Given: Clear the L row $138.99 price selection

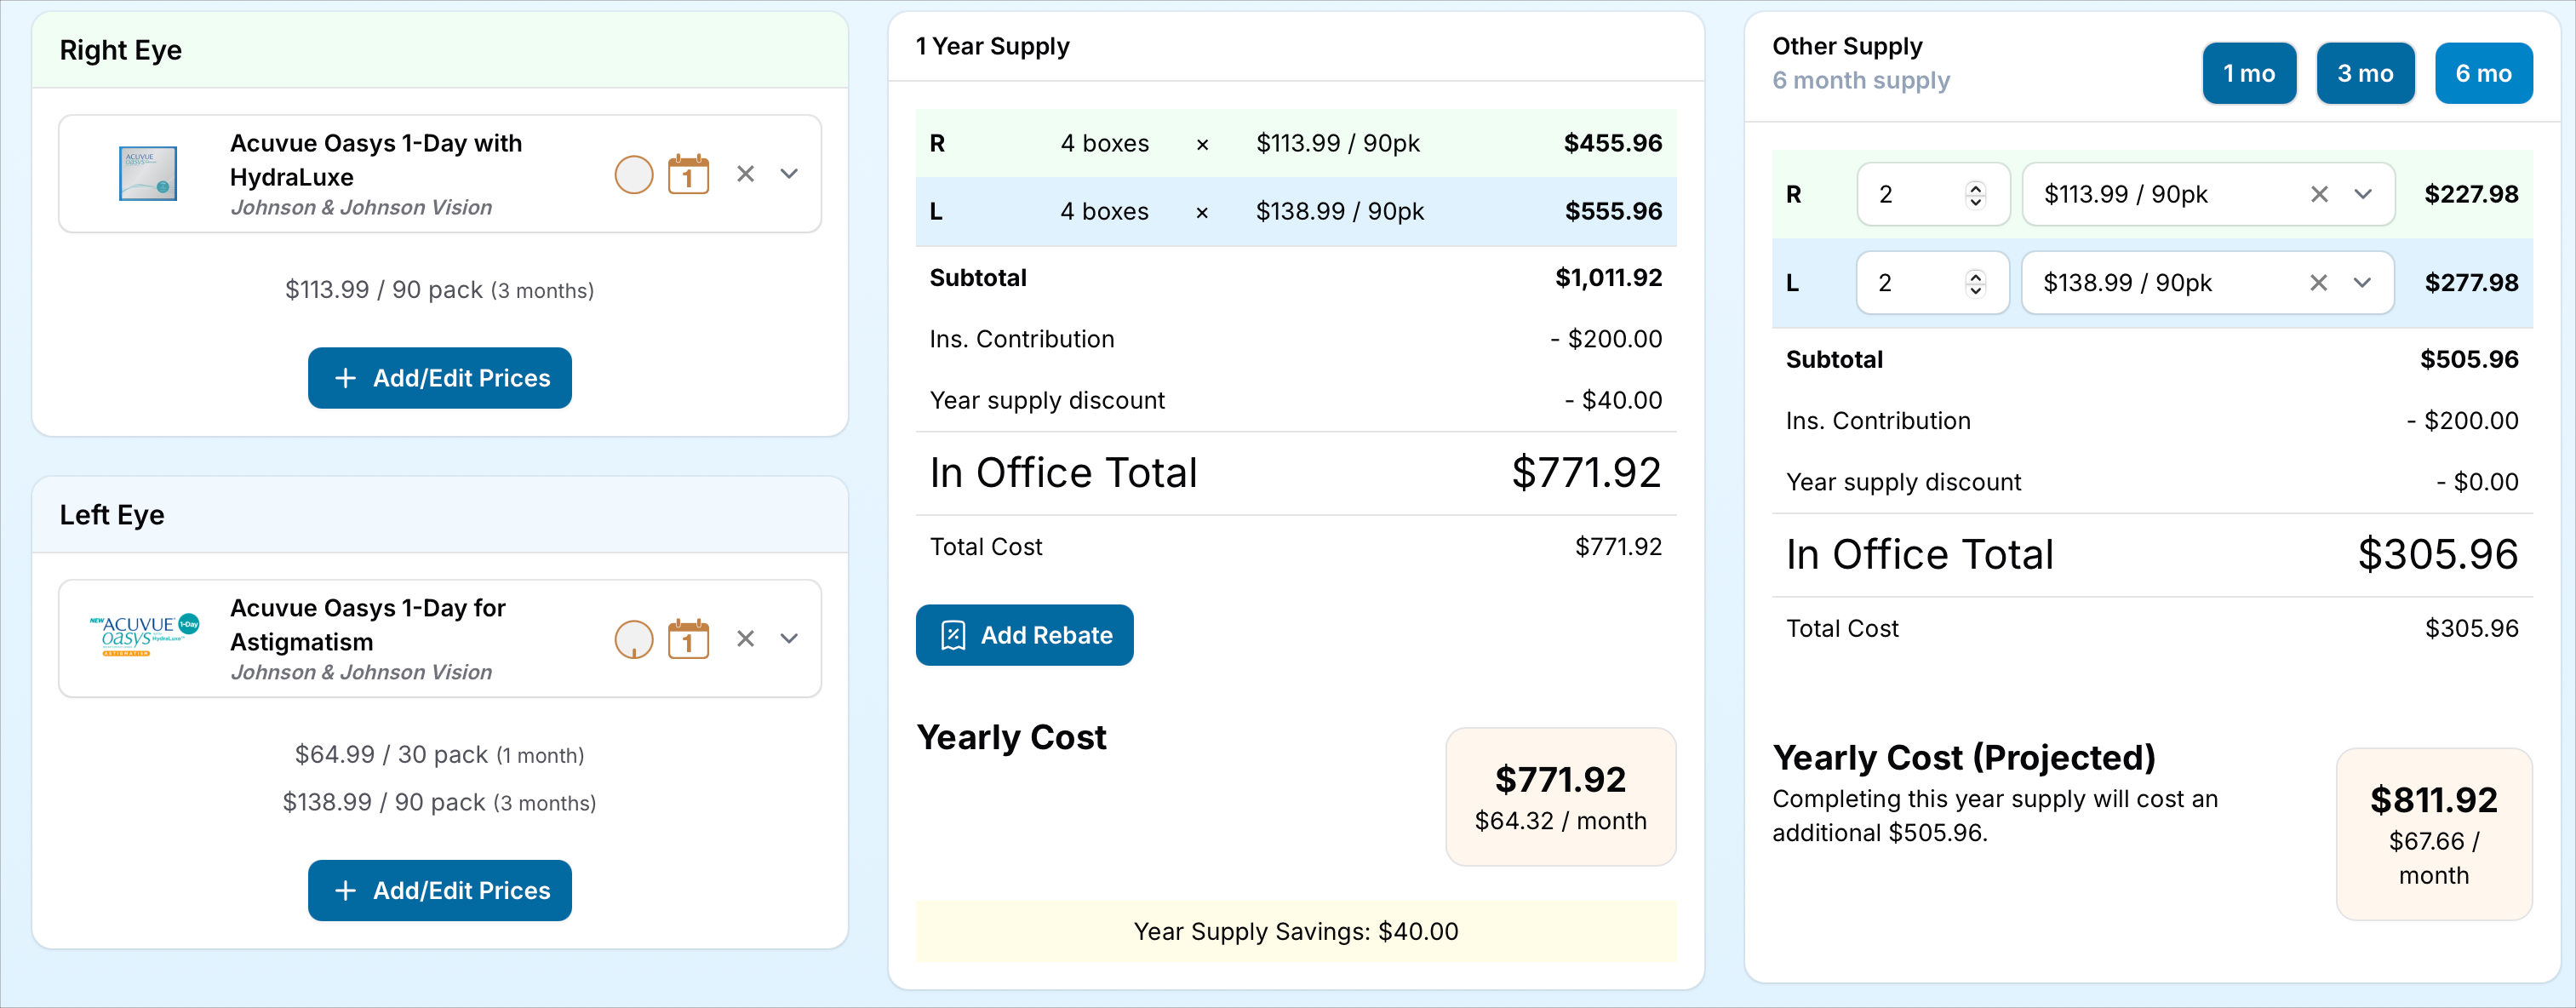Looking at the screenshot, I should click(x=2318, y=283).
